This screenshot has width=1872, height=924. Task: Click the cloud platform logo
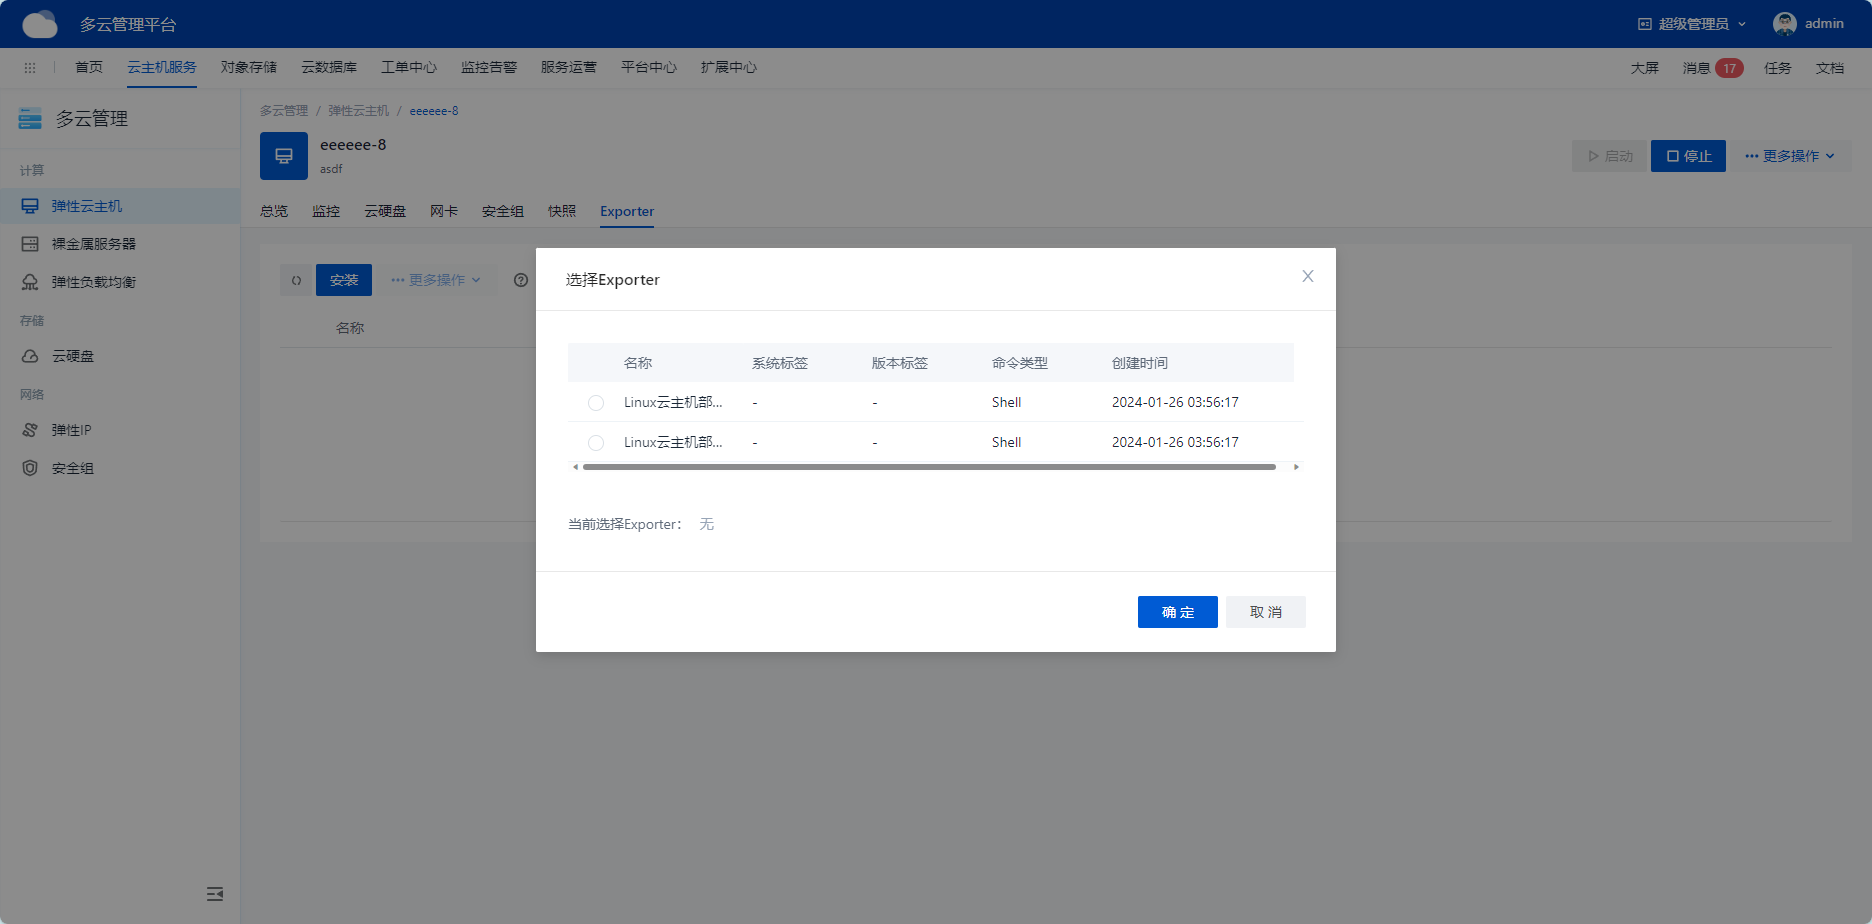(40, 24)
